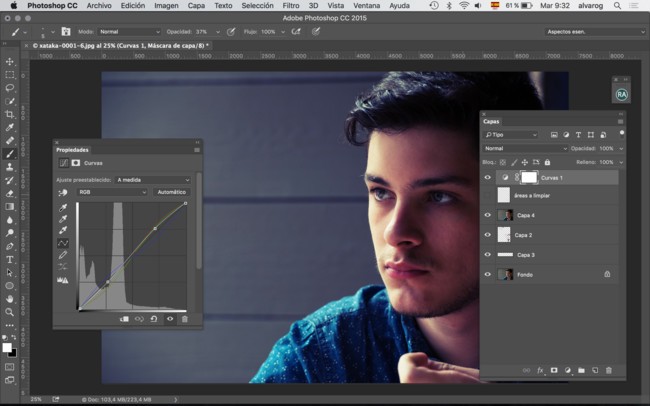This screenshot has height=406, width=650.
Task: Select the Move tool in the toolbar
Action: (x=10, y=62)
